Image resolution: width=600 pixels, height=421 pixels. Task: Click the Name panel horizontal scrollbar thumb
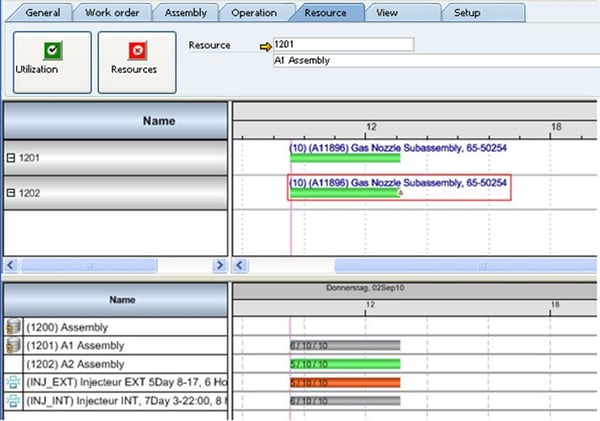pos(89,265)
